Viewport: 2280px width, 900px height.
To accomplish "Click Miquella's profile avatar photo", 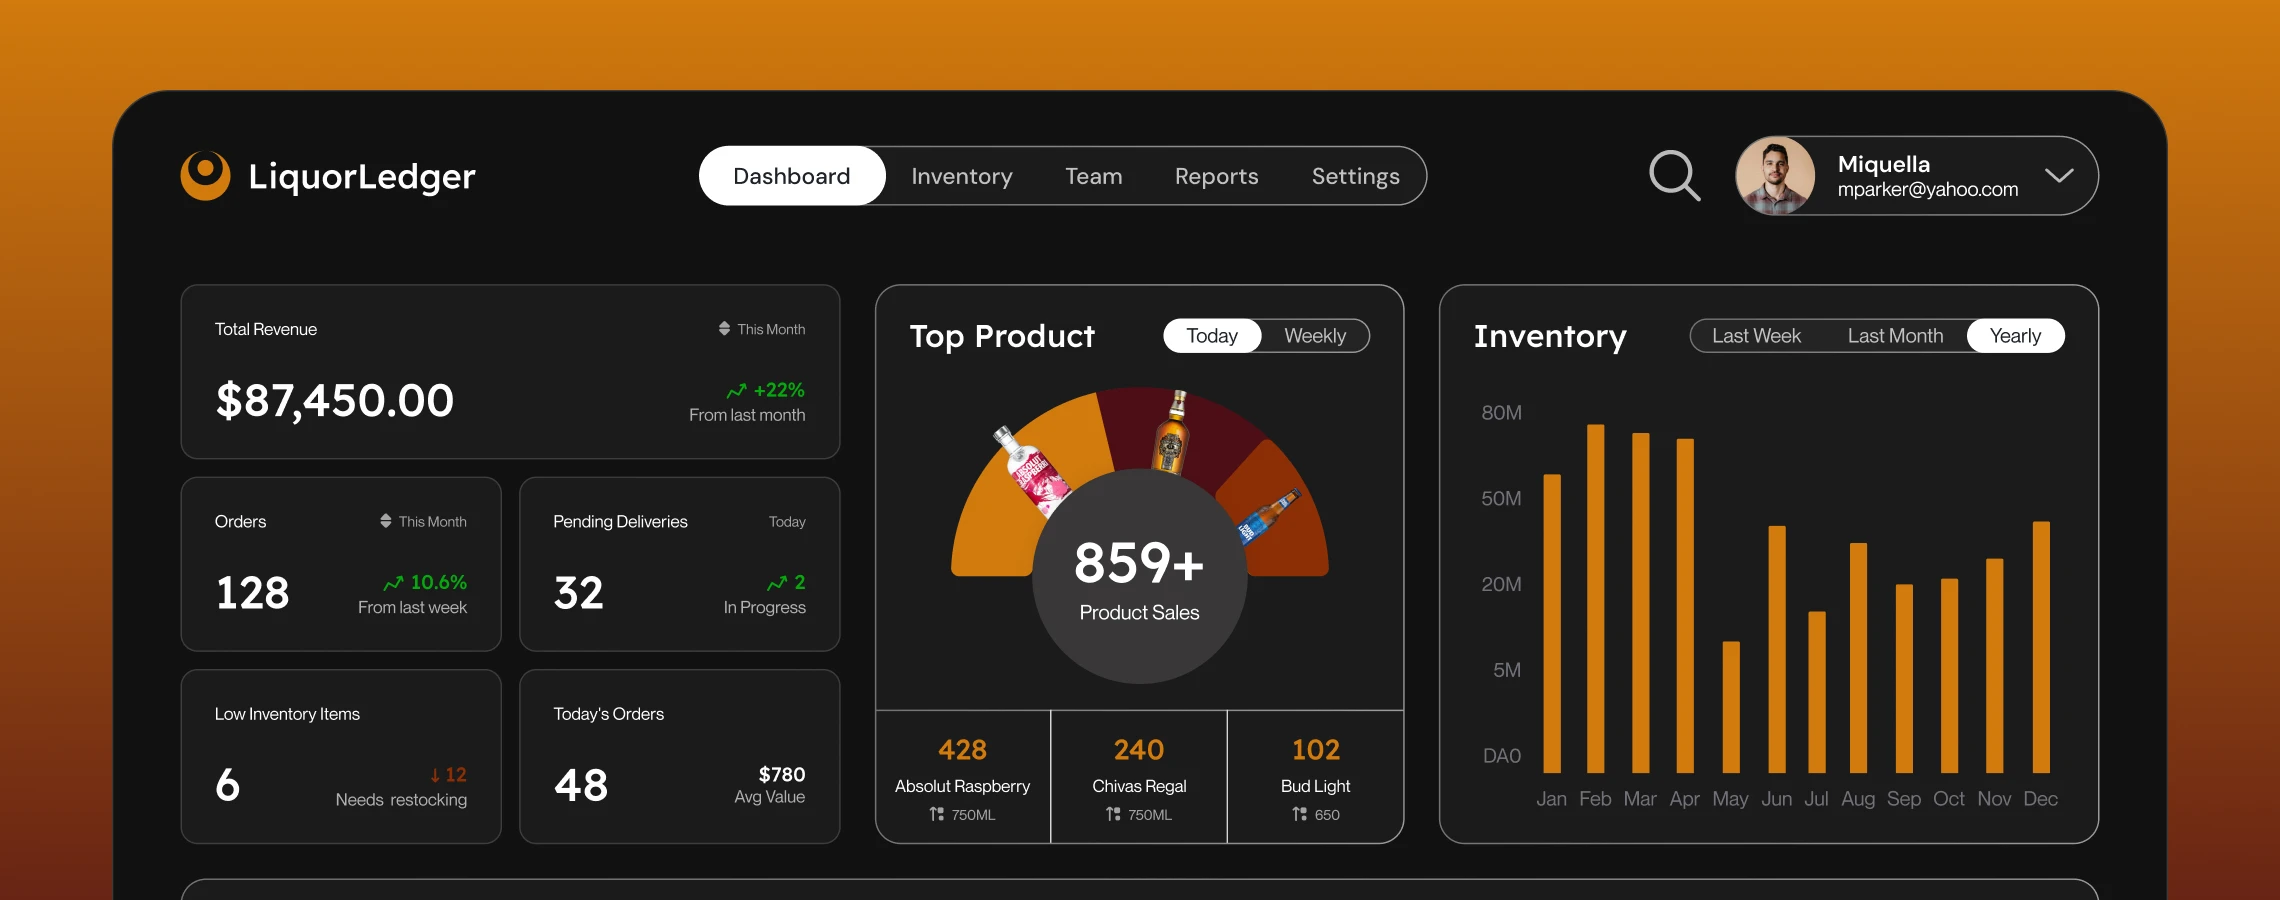I will [x=1775, y=176].
